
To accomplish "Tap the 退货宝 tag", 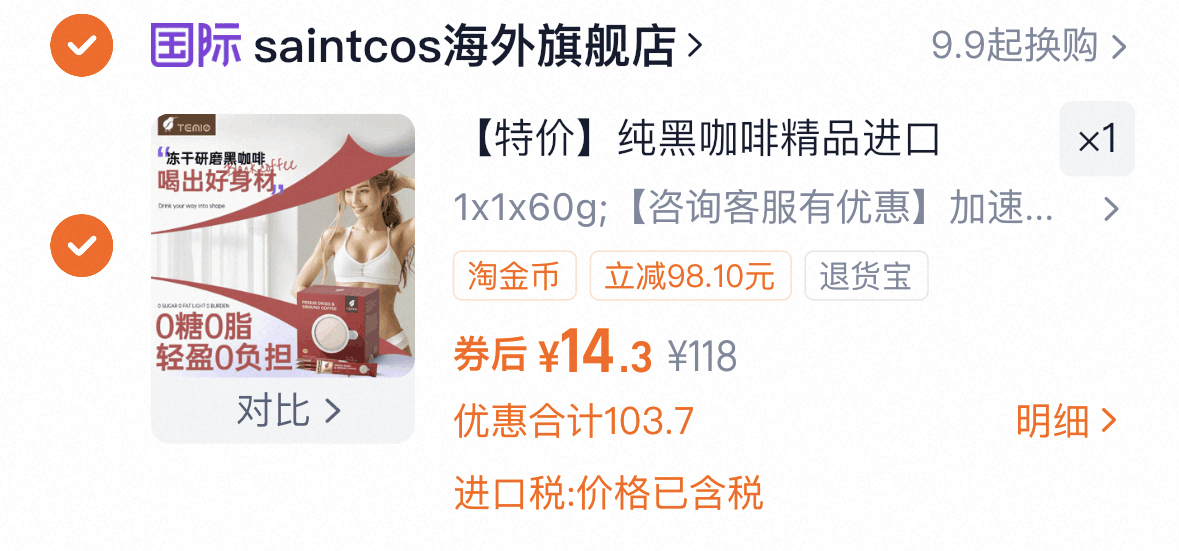I will (x=866, y=275).
